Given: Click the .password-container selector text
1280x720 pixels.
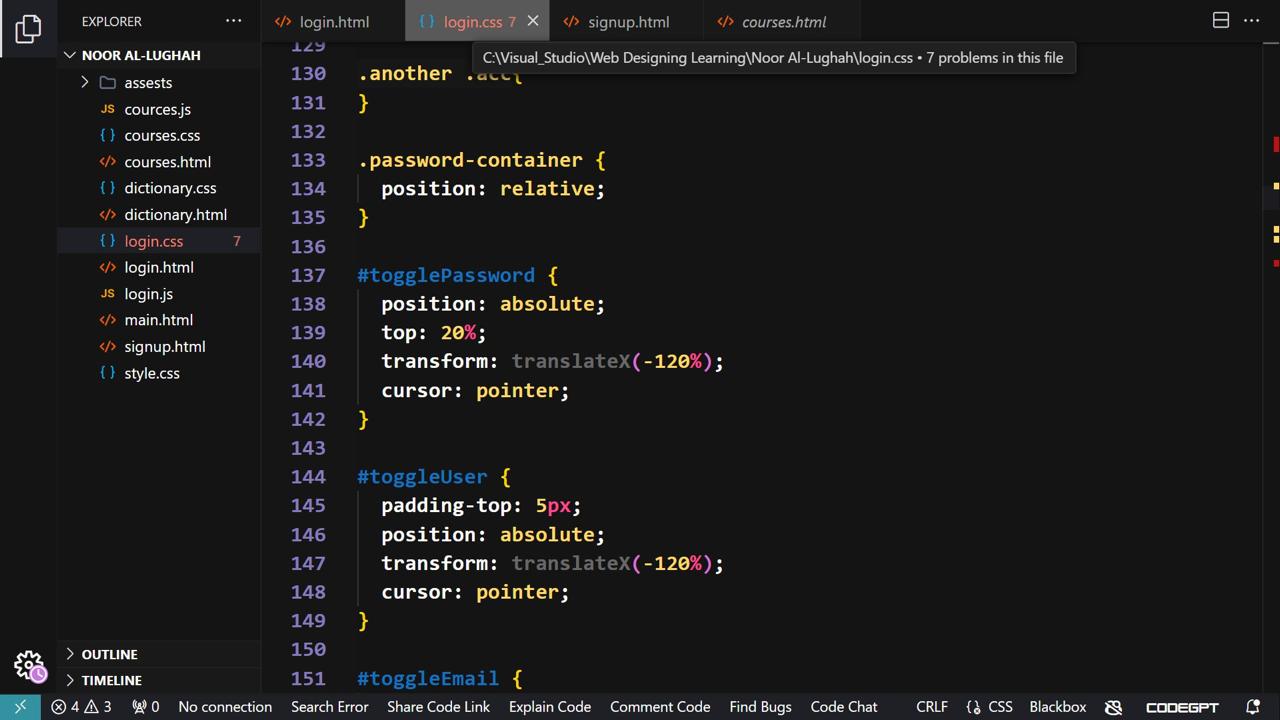Looking at the screenshot, I should point(470,160).
